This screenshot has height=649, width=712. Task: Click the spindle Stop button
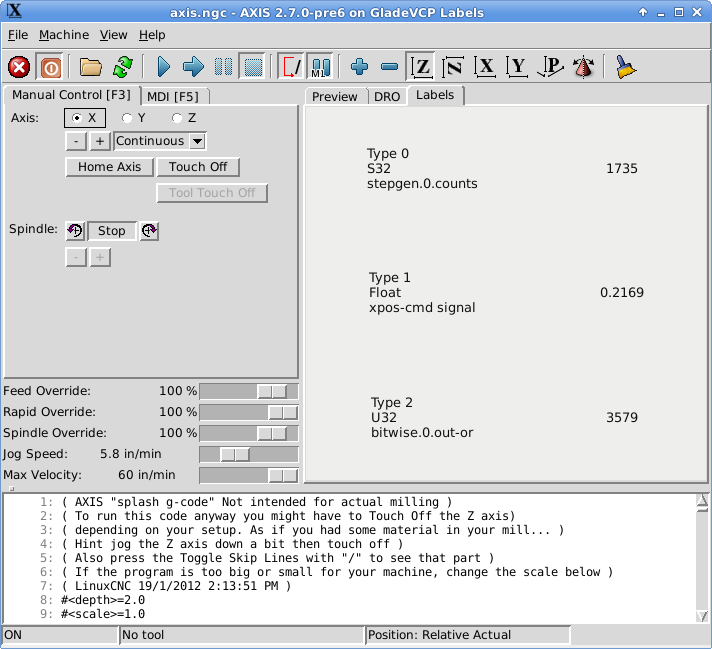click(112, 231)
